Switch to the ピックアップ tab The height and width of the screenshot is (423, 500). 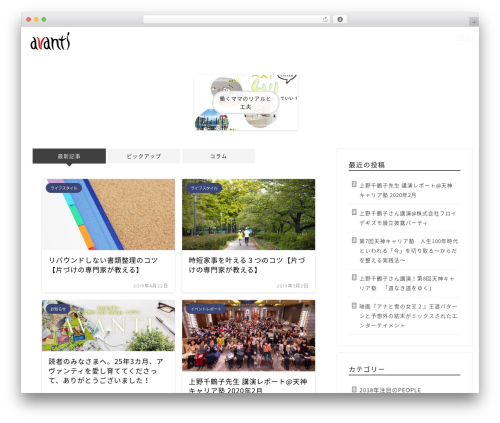coord(144,156)
